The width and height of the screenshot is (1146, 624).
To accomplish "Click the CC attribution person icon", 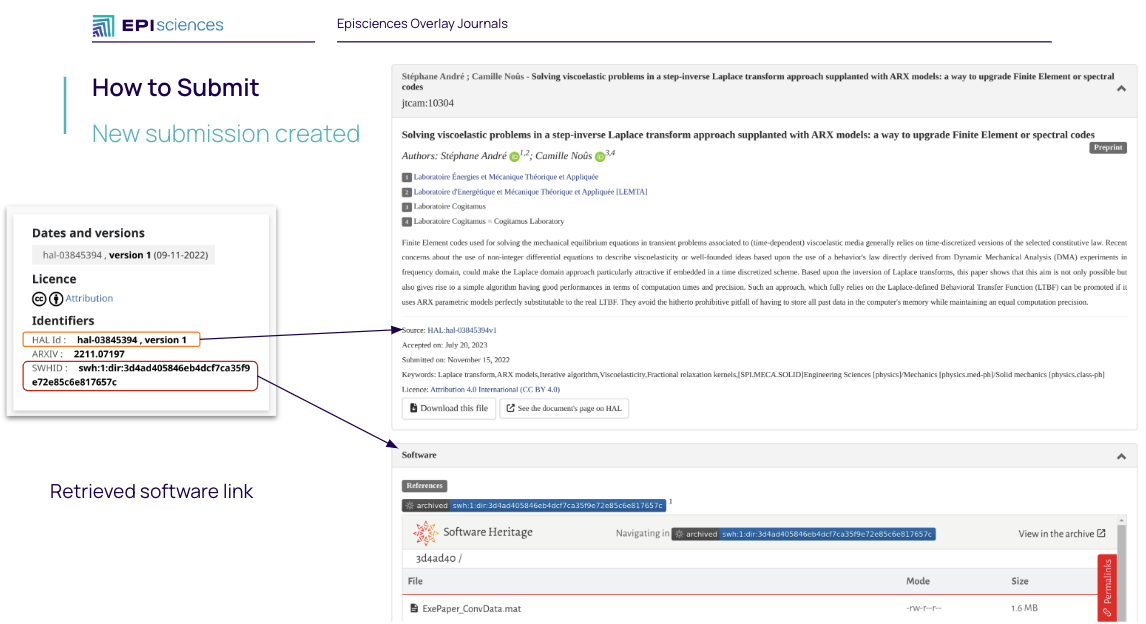I will point(56,298).
